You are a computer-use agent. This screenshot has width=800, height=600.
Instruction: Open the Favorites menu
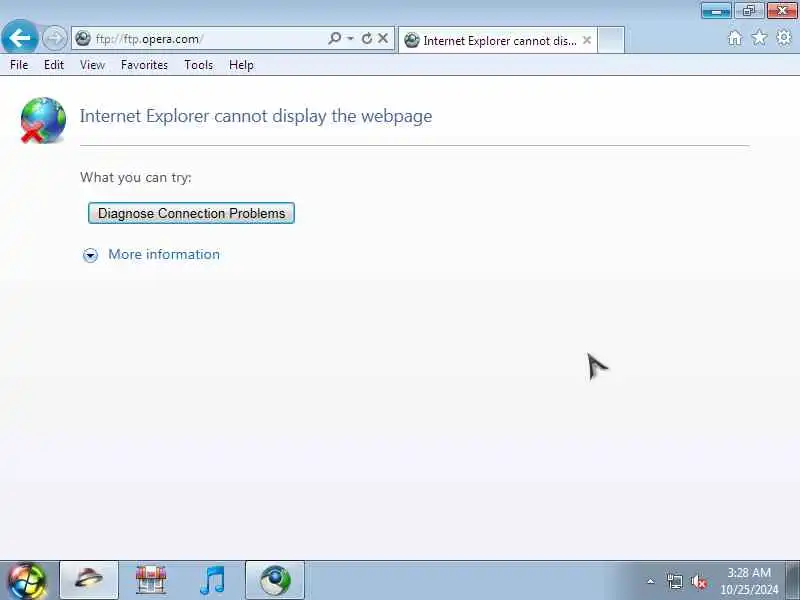click(144, 65)
